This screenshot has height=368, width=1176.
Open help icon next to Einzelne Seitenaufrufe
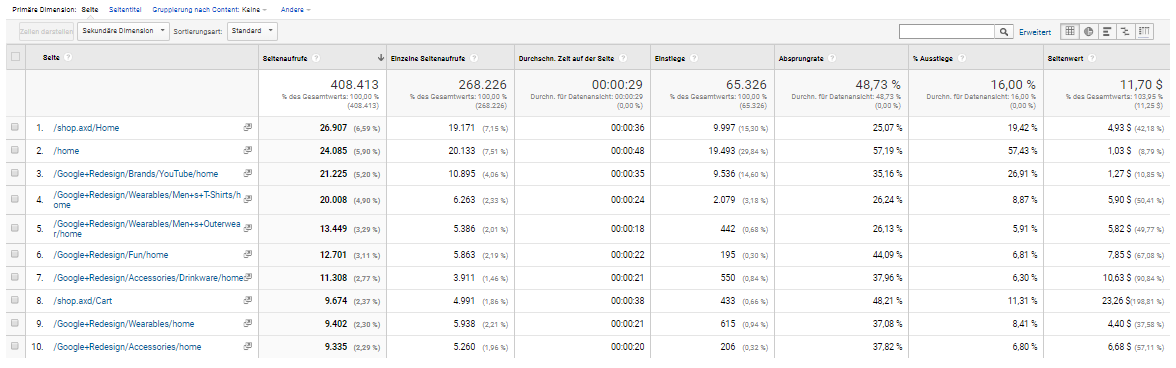tap(474, 58)
